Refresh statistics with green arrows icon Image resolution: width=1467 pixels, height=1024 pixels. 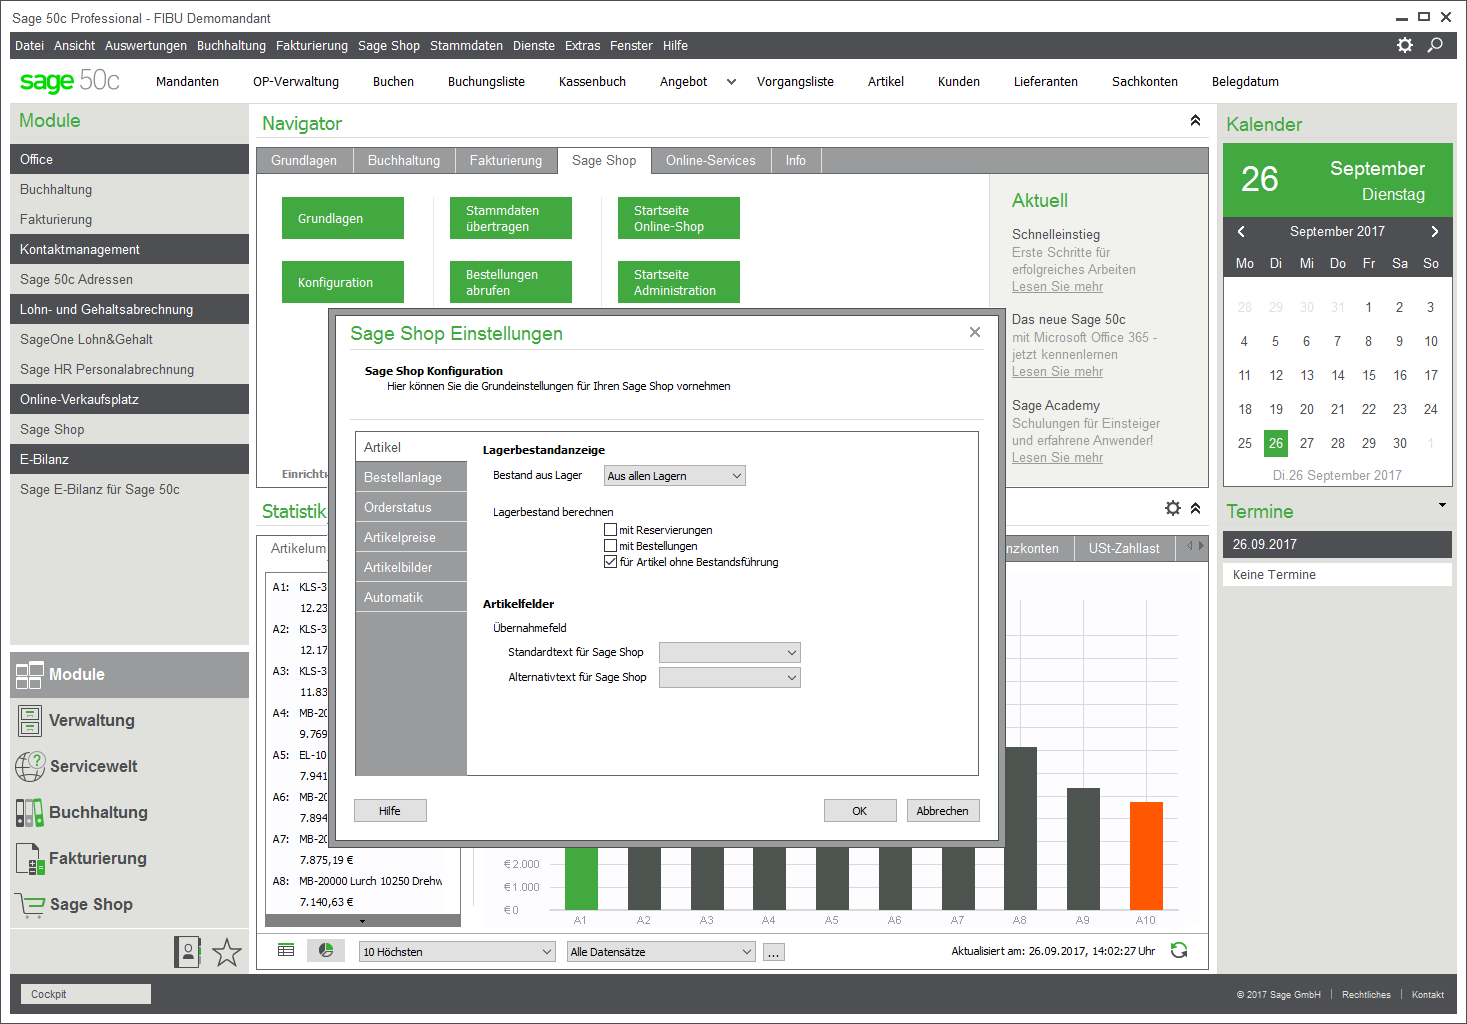1179,950
